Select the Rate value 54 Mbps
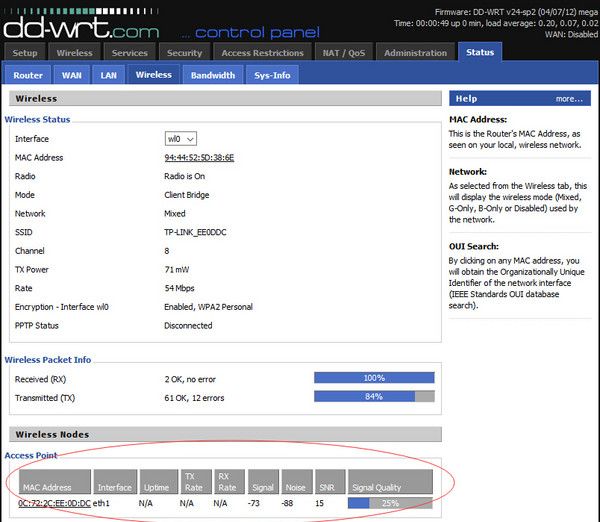The image size is (600, 522). pyautogui.click(x=179, y=288)
